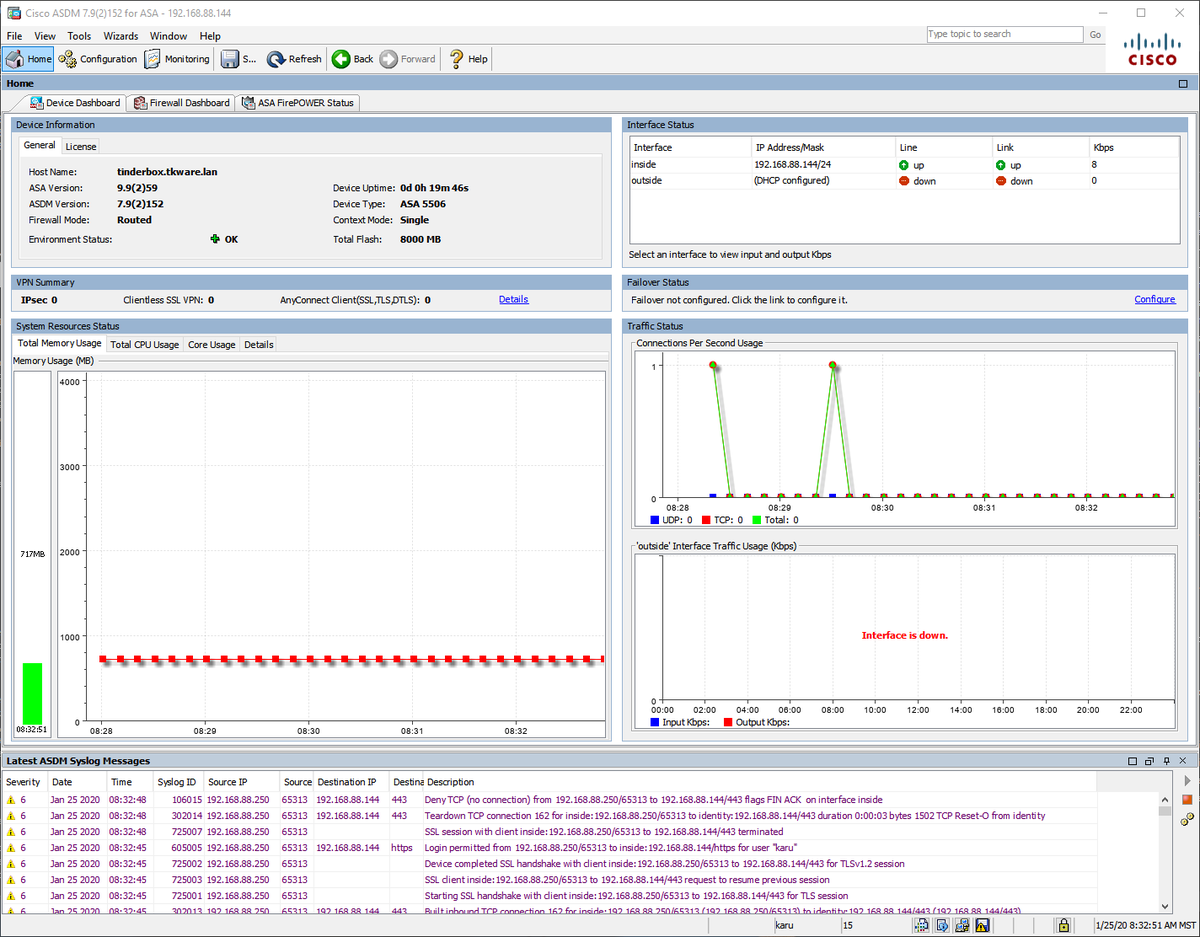Click the Cisco logo
The image size is (1200, 937).
click(x=1153, y=49)
